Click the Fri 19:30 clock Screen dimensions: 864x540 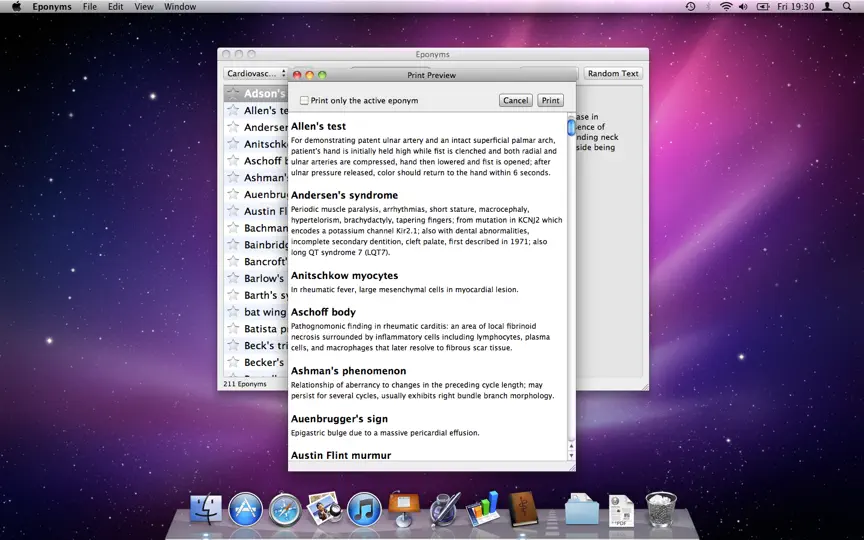(795, 7)
